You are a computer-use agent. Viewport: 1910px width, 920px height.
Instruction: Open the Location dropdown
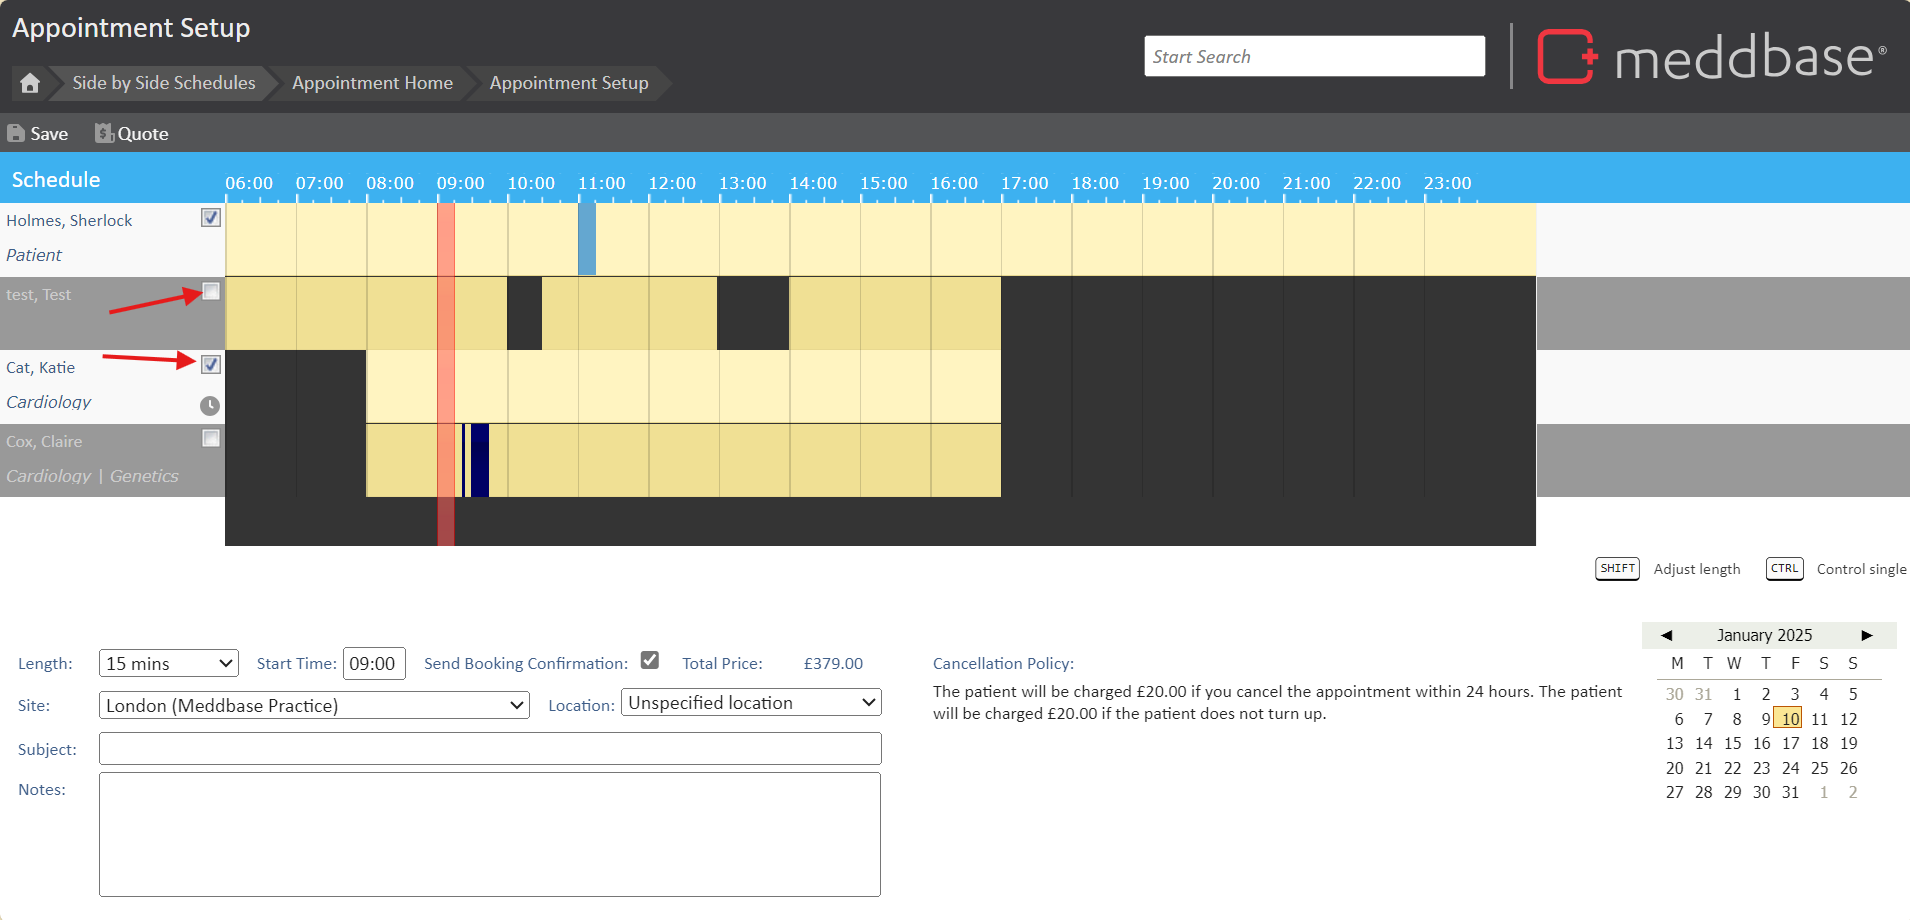pos(751,703)
